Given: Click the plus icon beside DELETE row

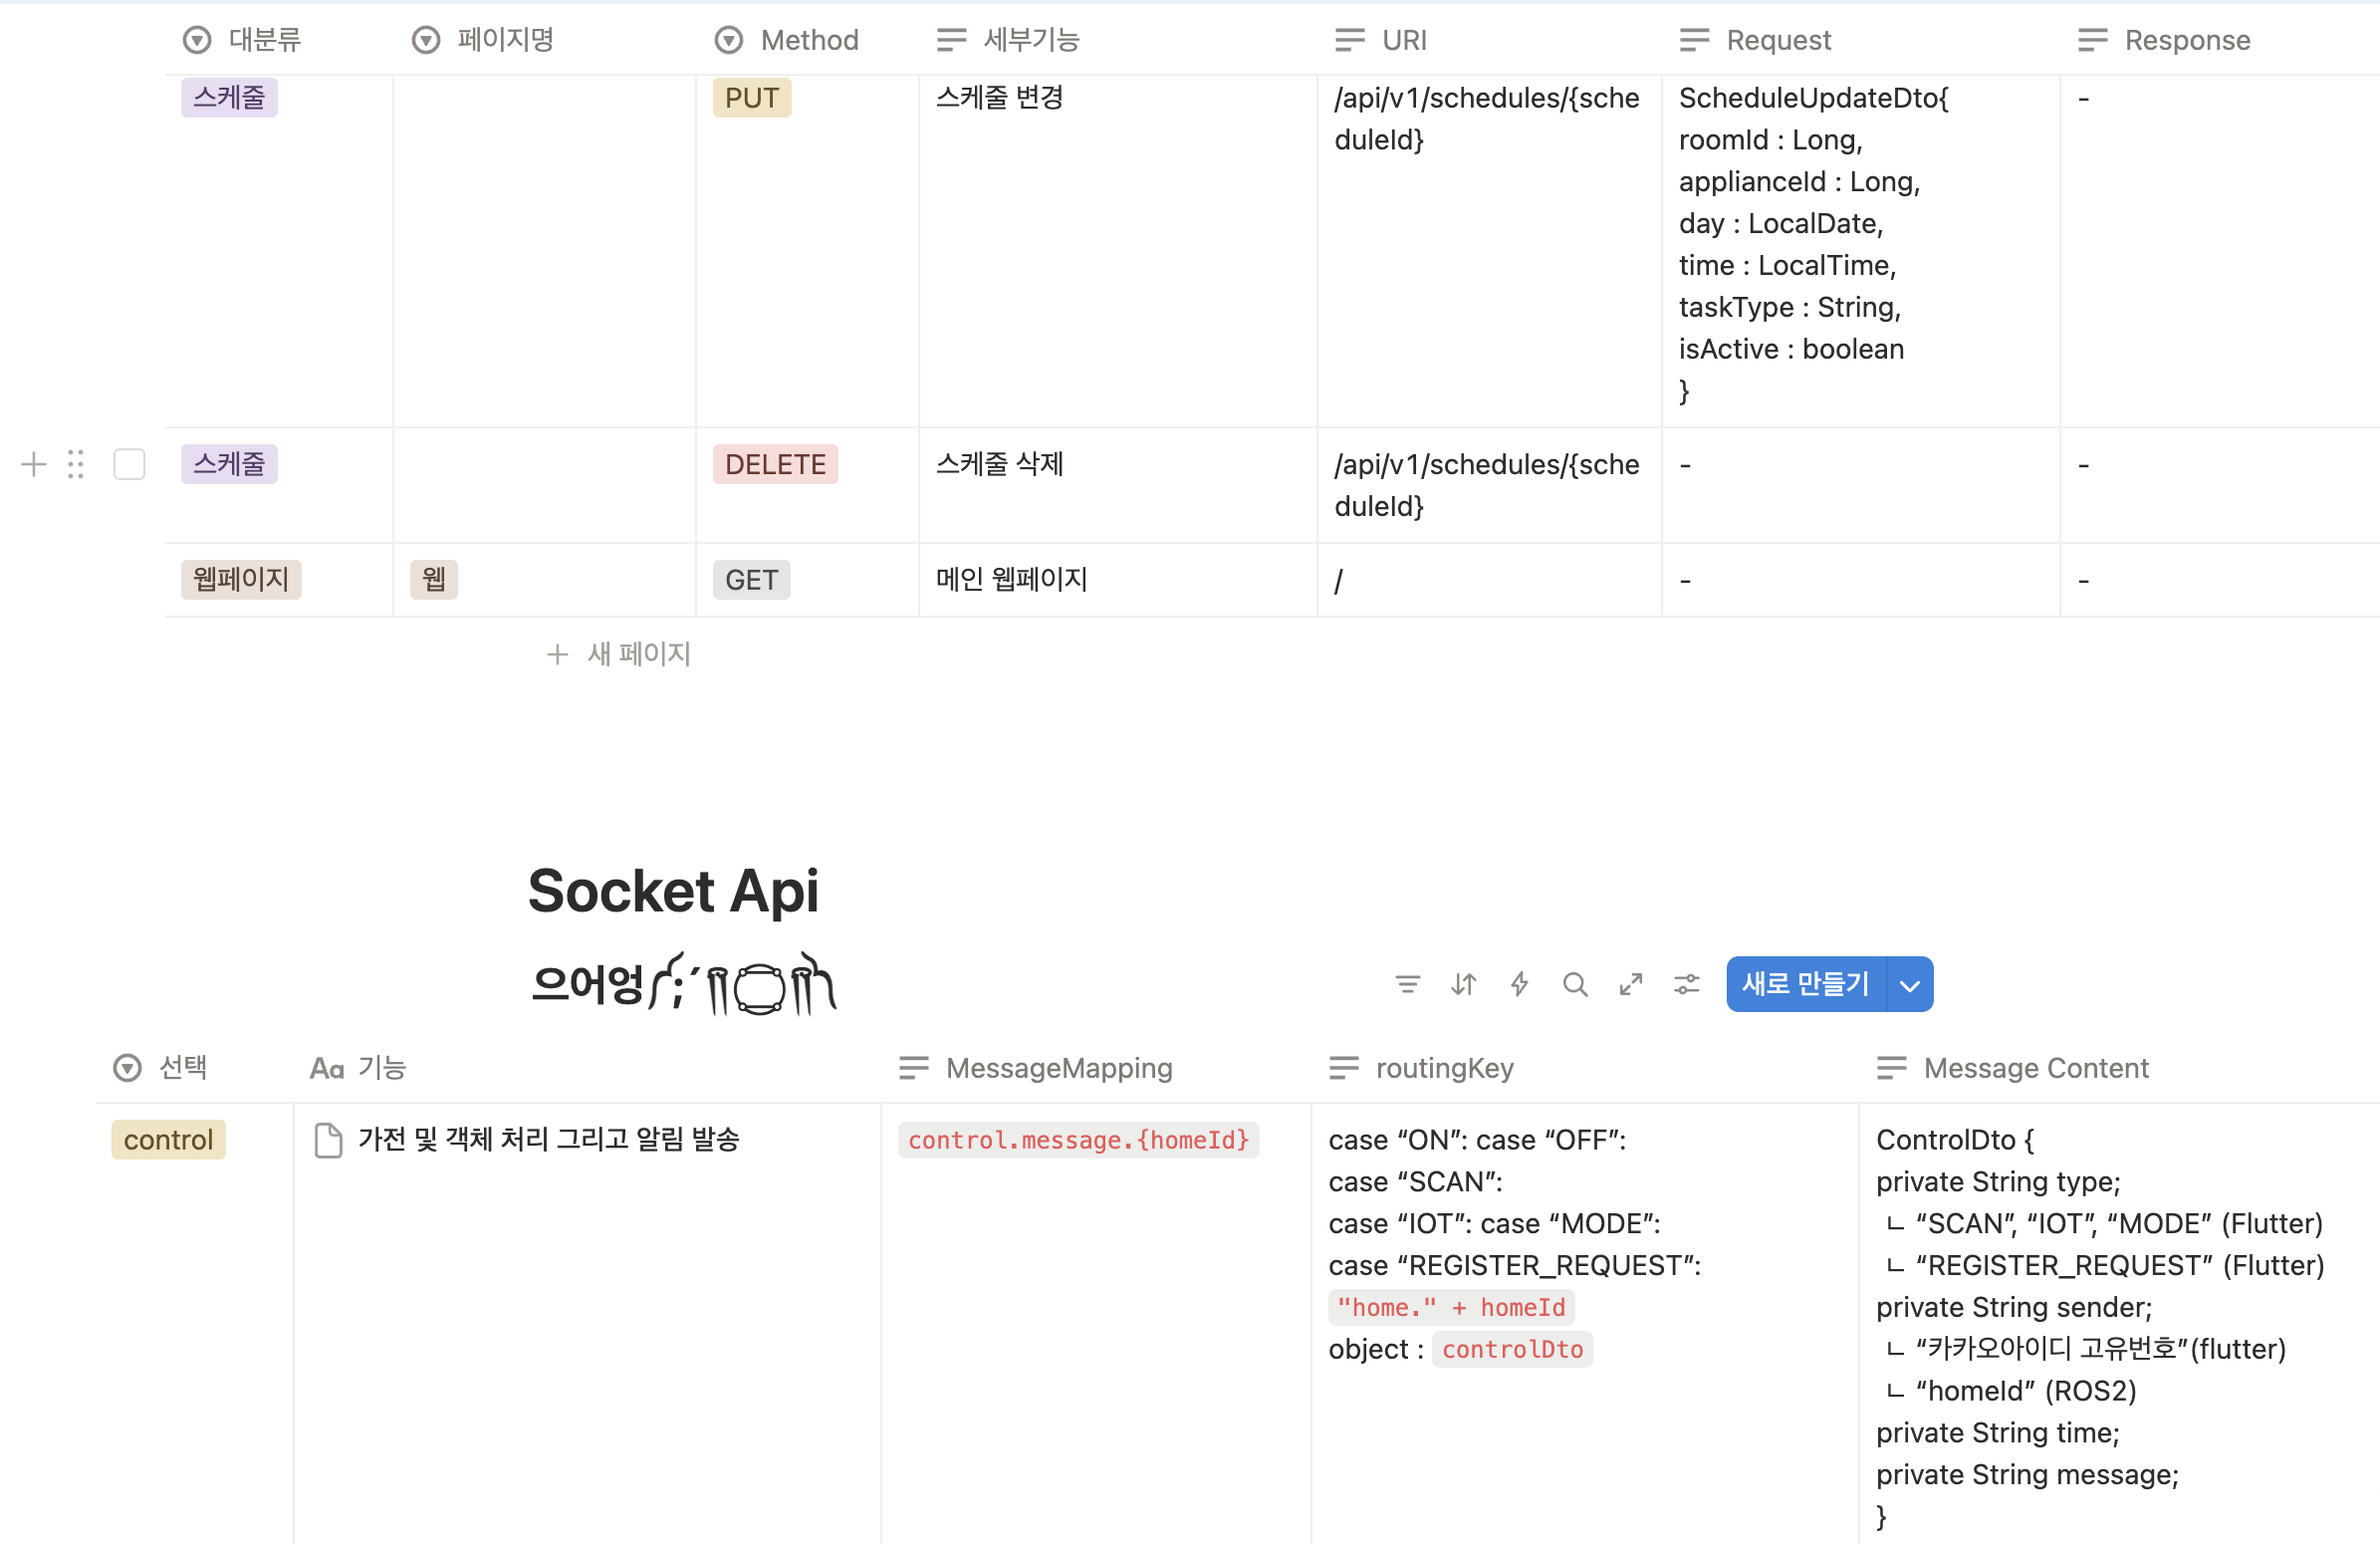Looking at the screenshot, I should tap(33, 464).
